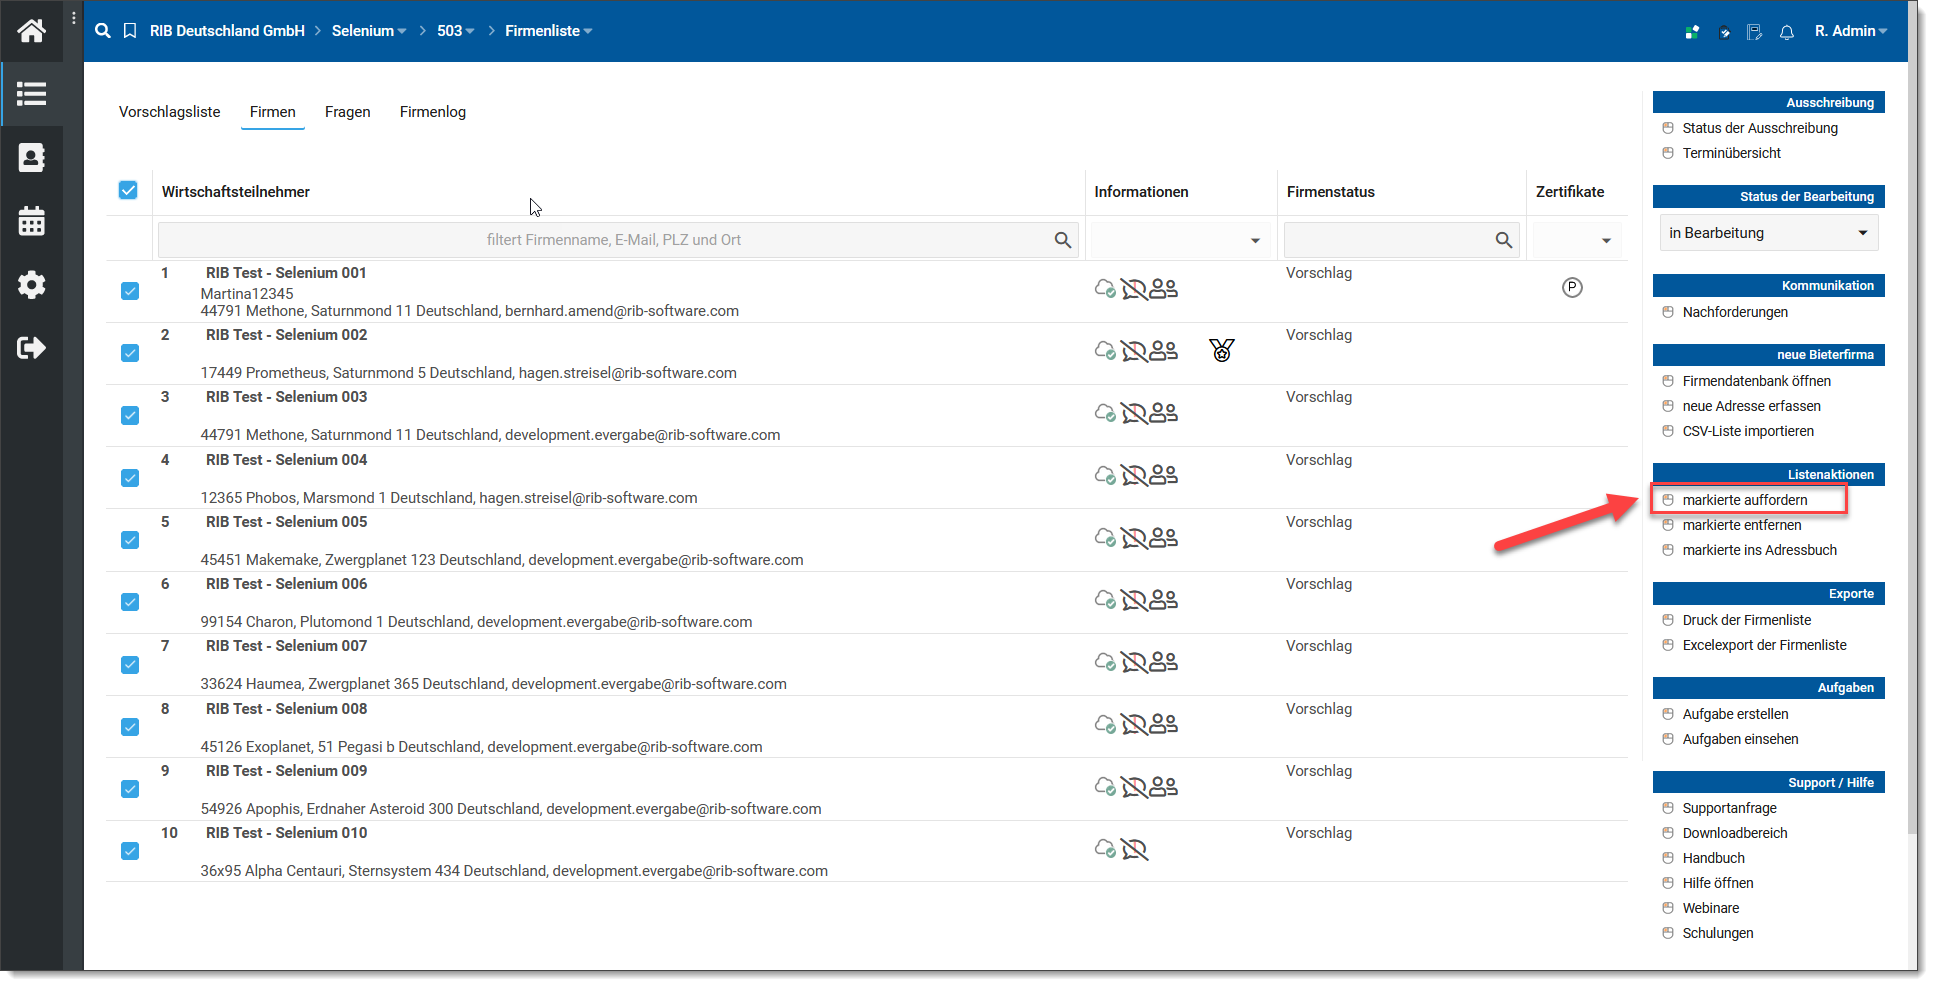Click the bookmark icon in header

(130, 31)
